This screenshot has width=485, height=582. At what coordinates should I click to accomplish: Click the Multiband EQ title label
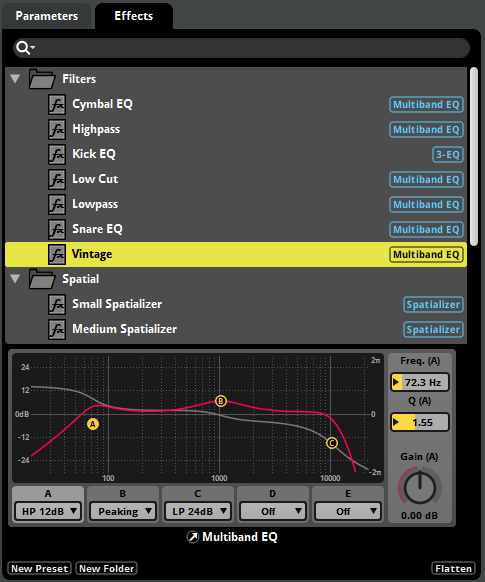coord(240,537)
